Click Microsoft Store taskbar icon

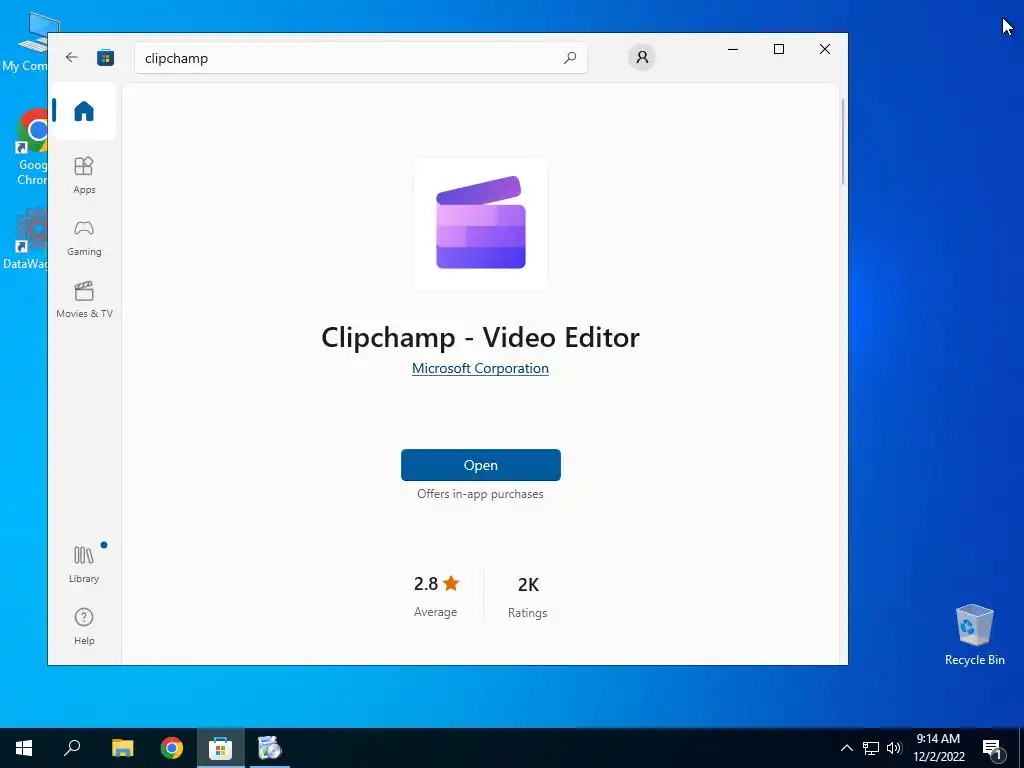[x=221, y=748]
